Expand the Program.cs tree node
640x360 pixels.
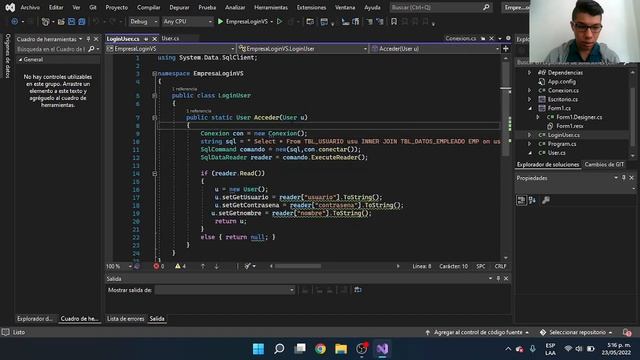529,144
